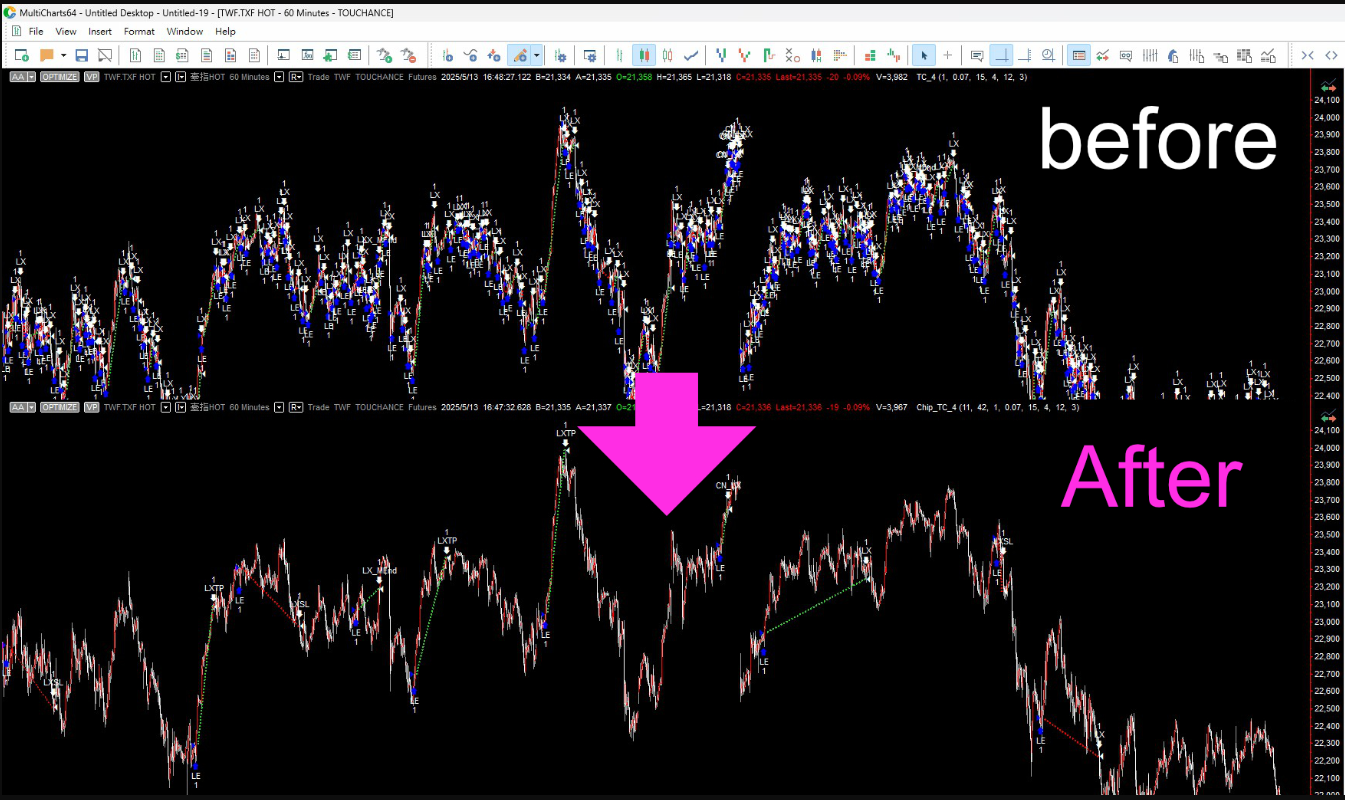Viewport: 1345px width, 800px height.
Task: Expand the dropdown beside the drawing pencil icon
Action: (x=538, y=55)
